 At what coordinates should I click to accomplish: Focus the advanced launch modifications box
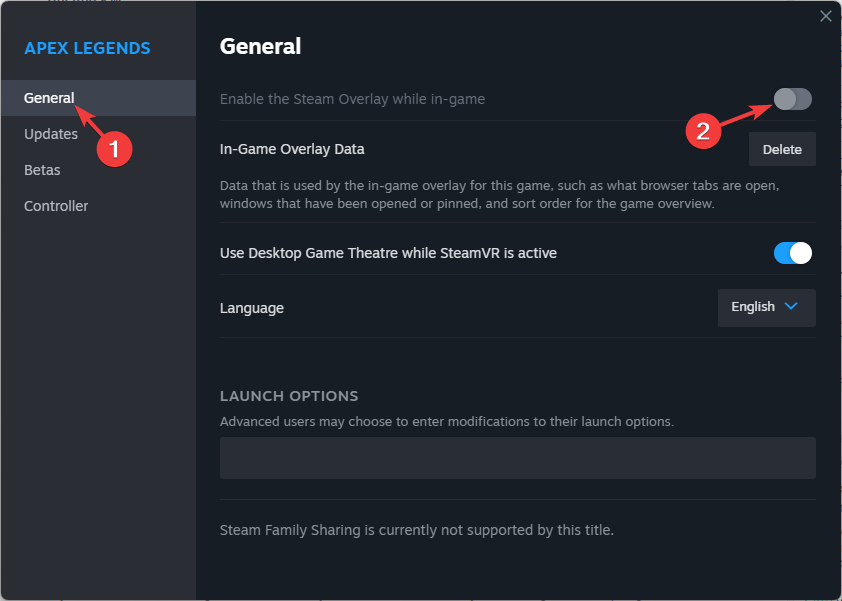pos(517,457)
